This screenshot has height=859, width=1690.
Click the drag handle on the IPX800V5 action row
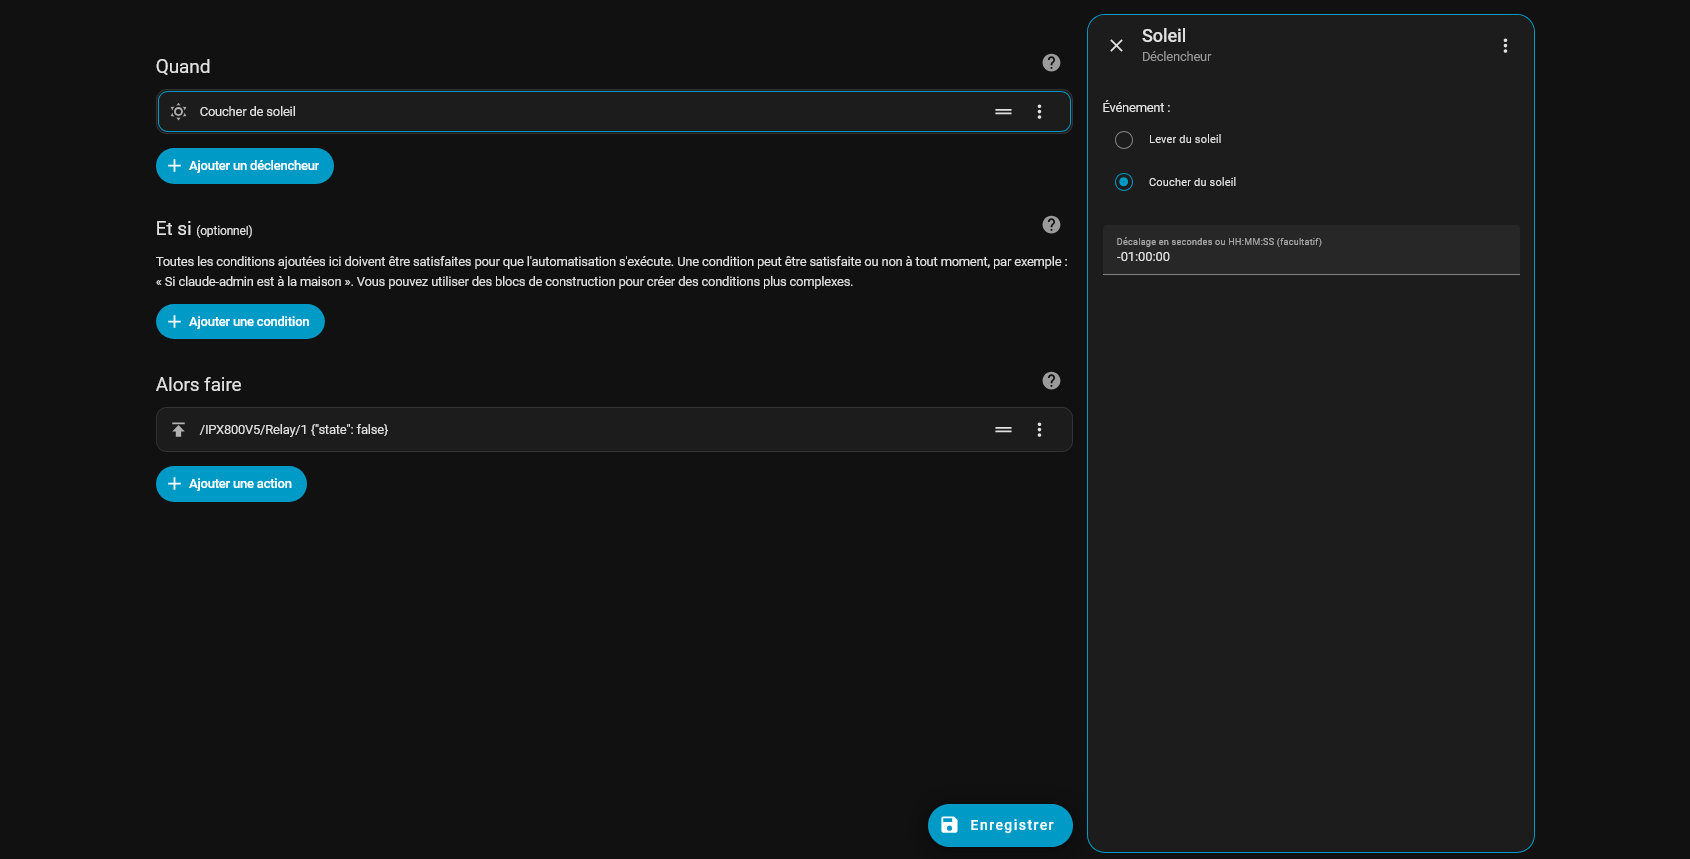pos(1003,430)
